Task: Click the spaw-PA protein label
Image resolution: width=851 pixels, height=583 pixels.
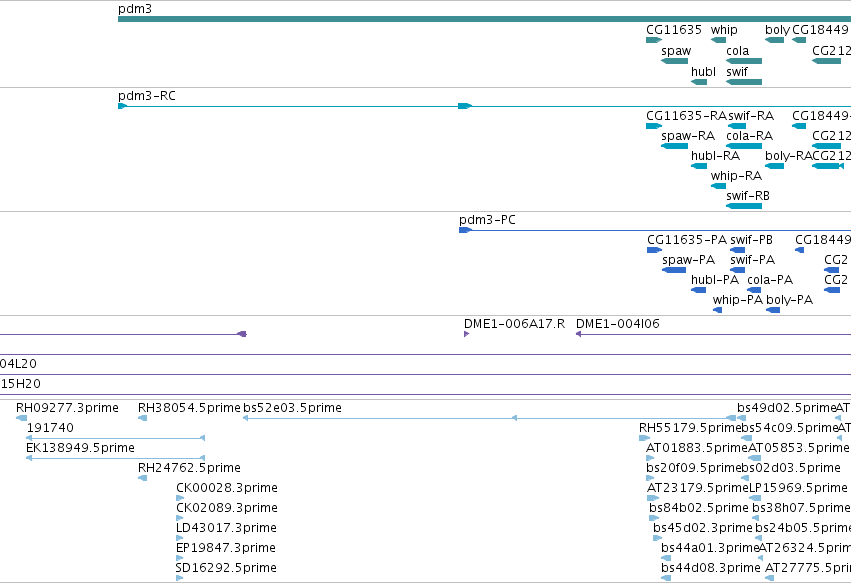Action: (688, 260)
